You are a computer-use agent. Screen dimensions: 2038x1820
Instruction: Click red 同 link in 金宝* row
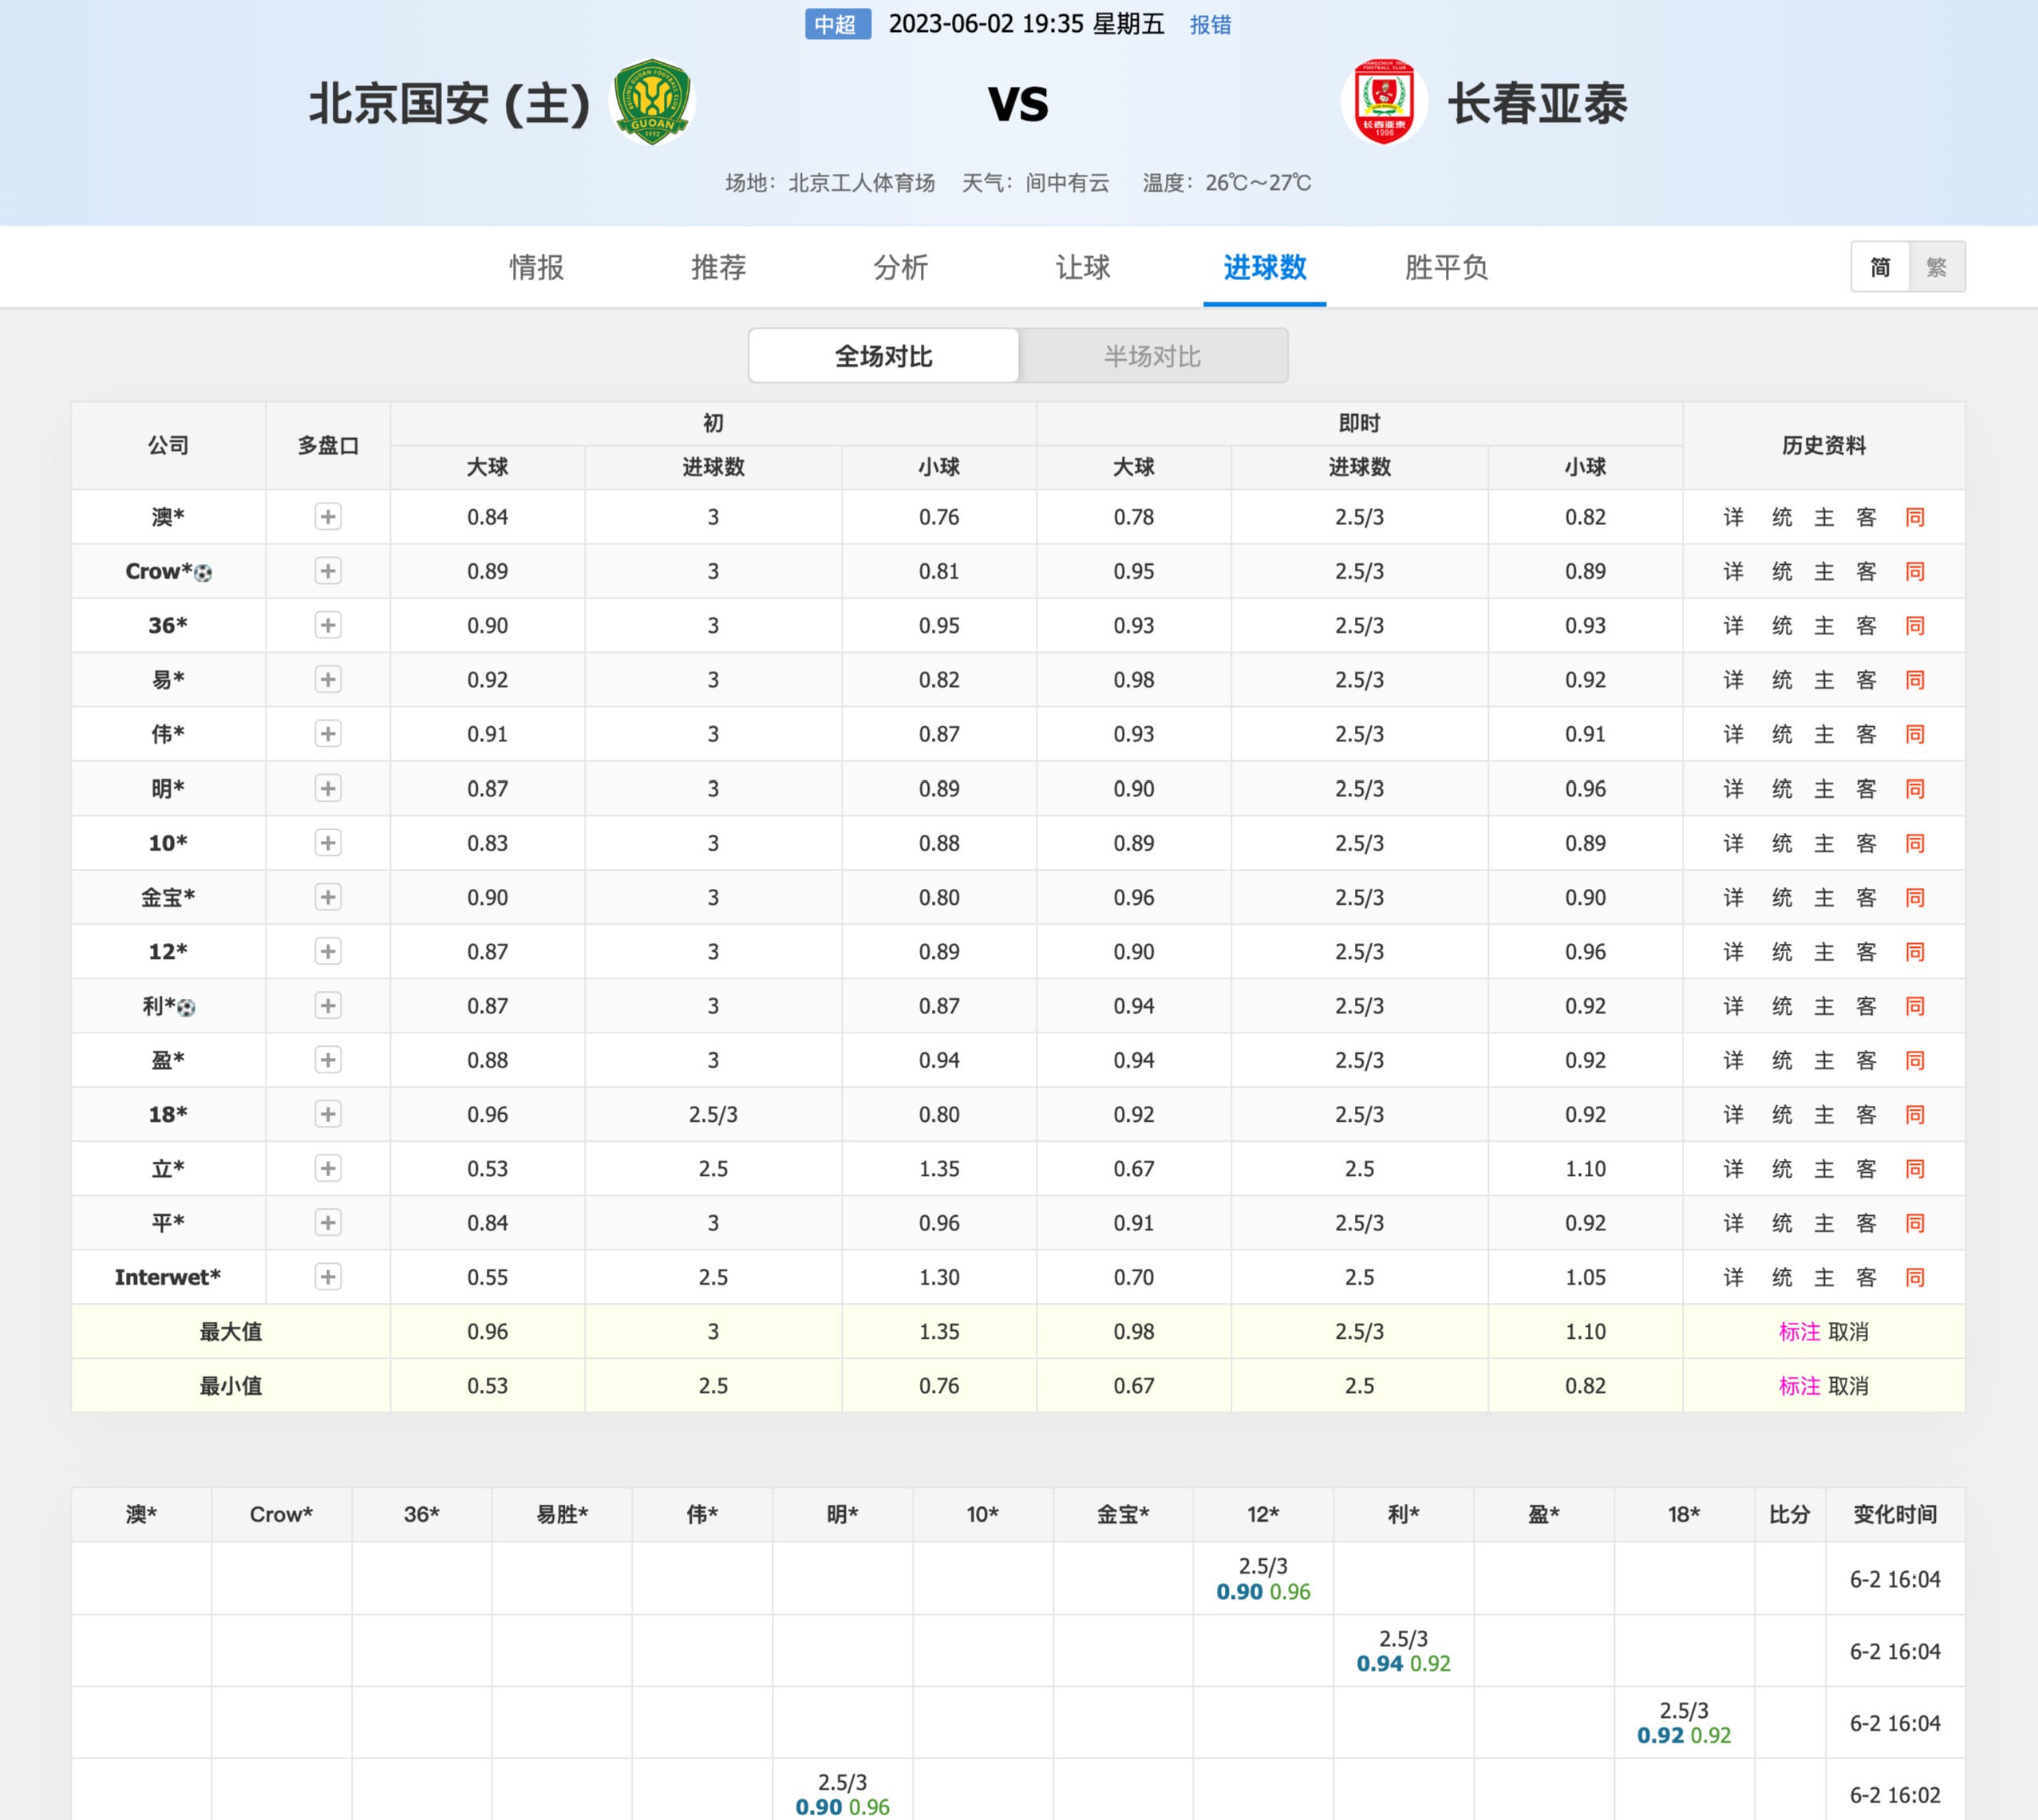[1915, 897]
